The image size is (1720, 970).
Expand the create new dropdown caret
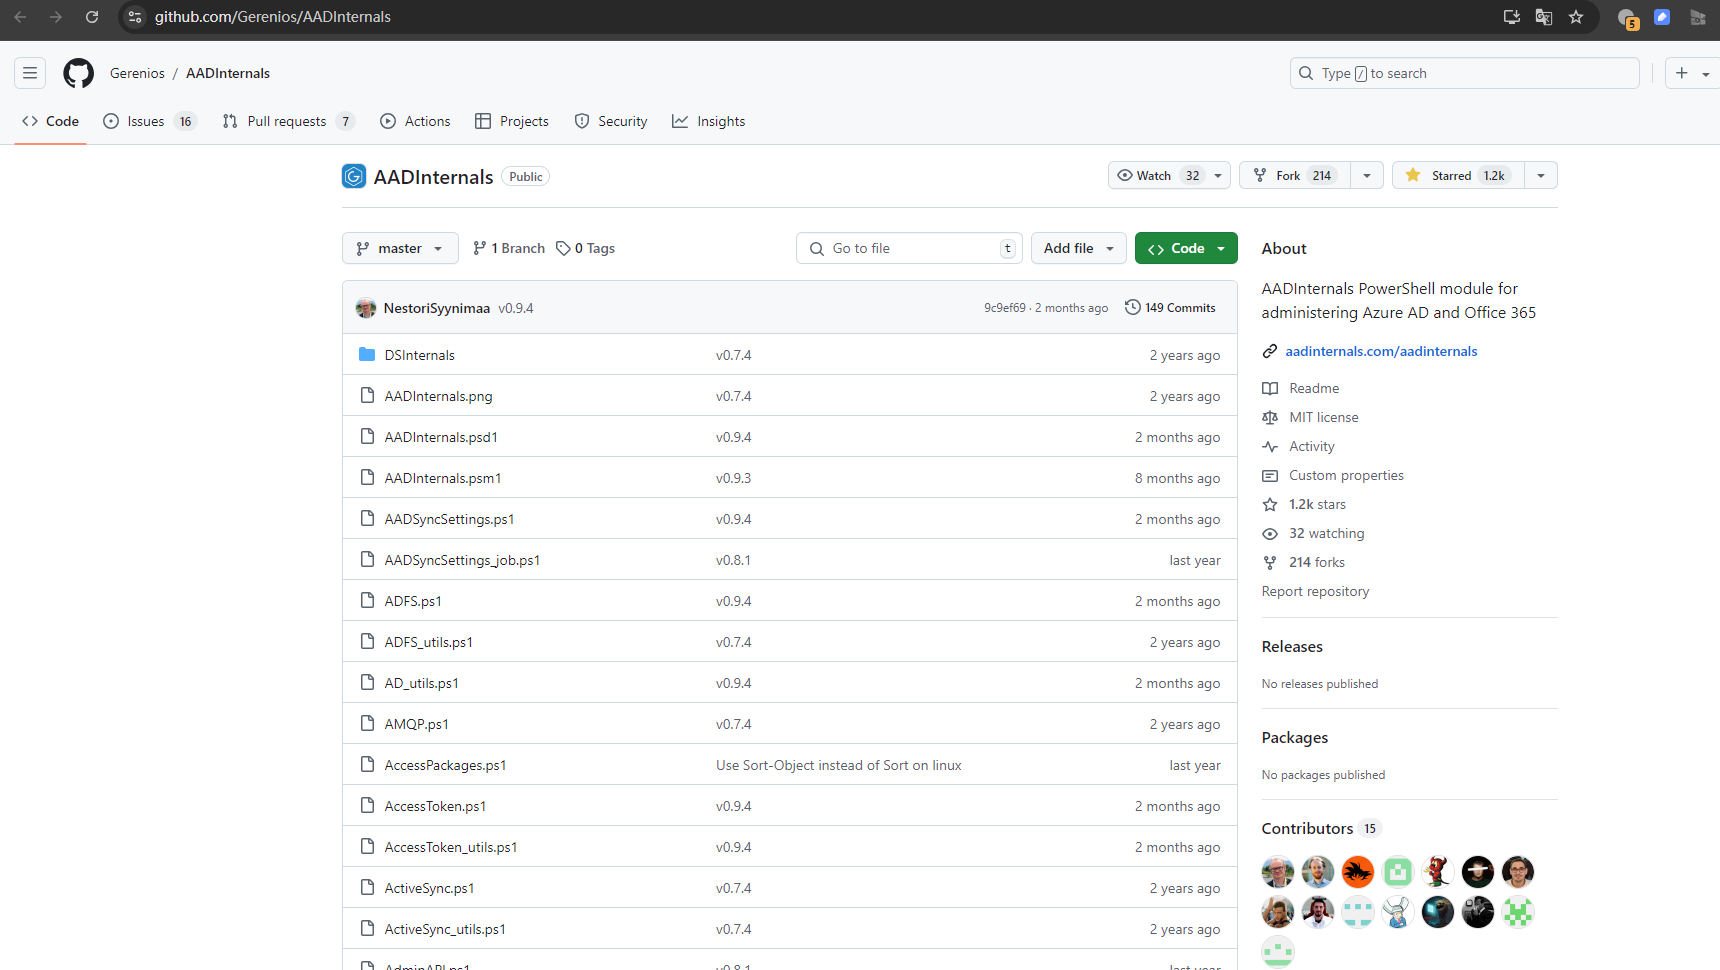[x=1706, y=74]
